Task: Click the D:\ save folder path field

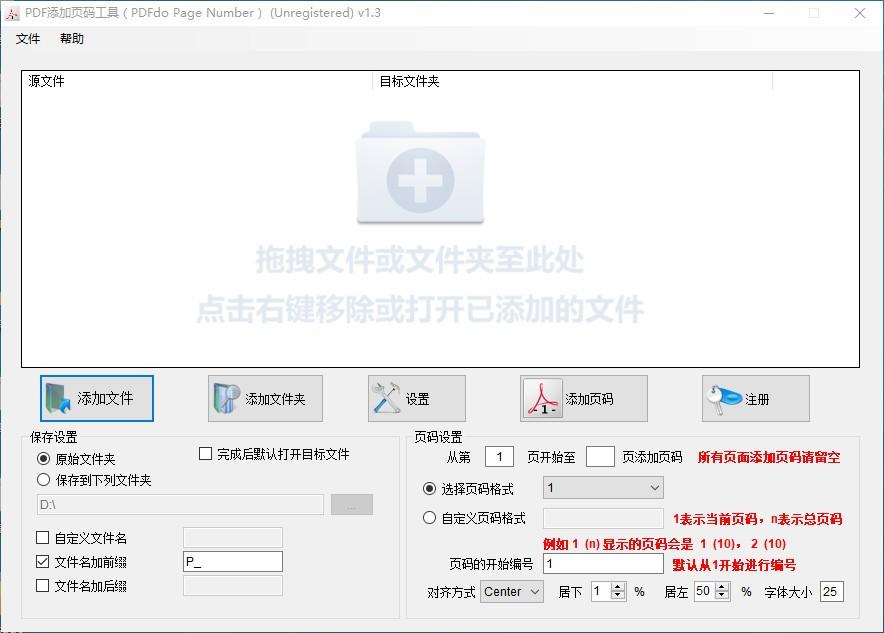Action: 180,504
